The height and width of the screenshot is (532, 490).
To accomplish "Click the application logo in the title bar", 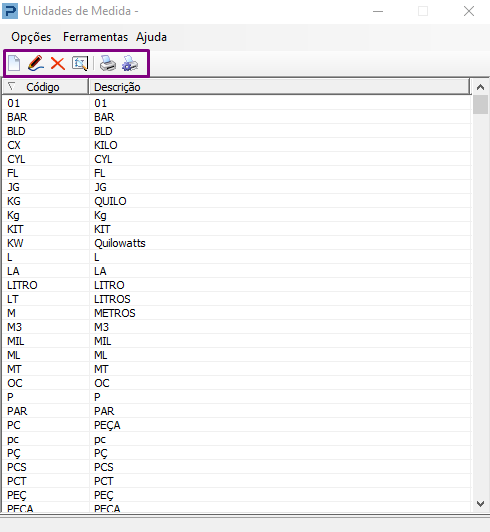I will tap(10, 11).
